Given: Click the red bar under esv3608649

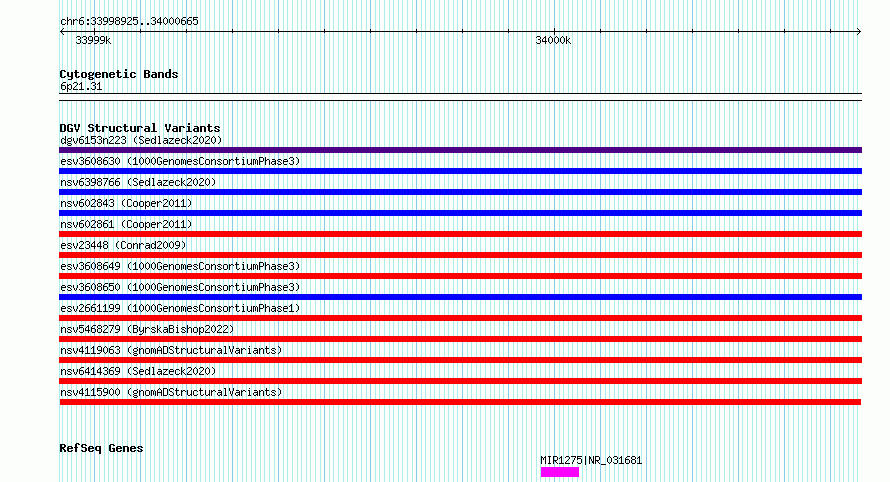Looking at the screenshot, I should (x=460, y=276).
